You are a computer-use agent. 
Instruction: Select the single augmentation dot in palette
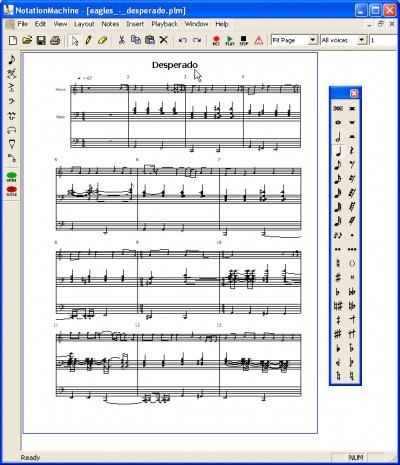pos(352,235)
